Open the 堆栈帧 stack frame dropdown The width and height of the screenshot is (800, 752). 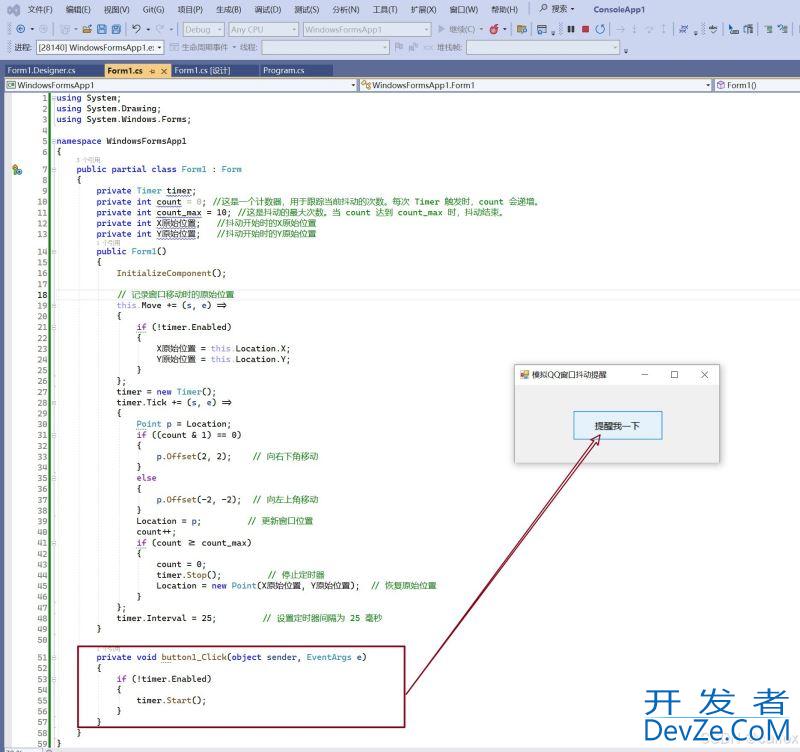[x=543, y=47]
